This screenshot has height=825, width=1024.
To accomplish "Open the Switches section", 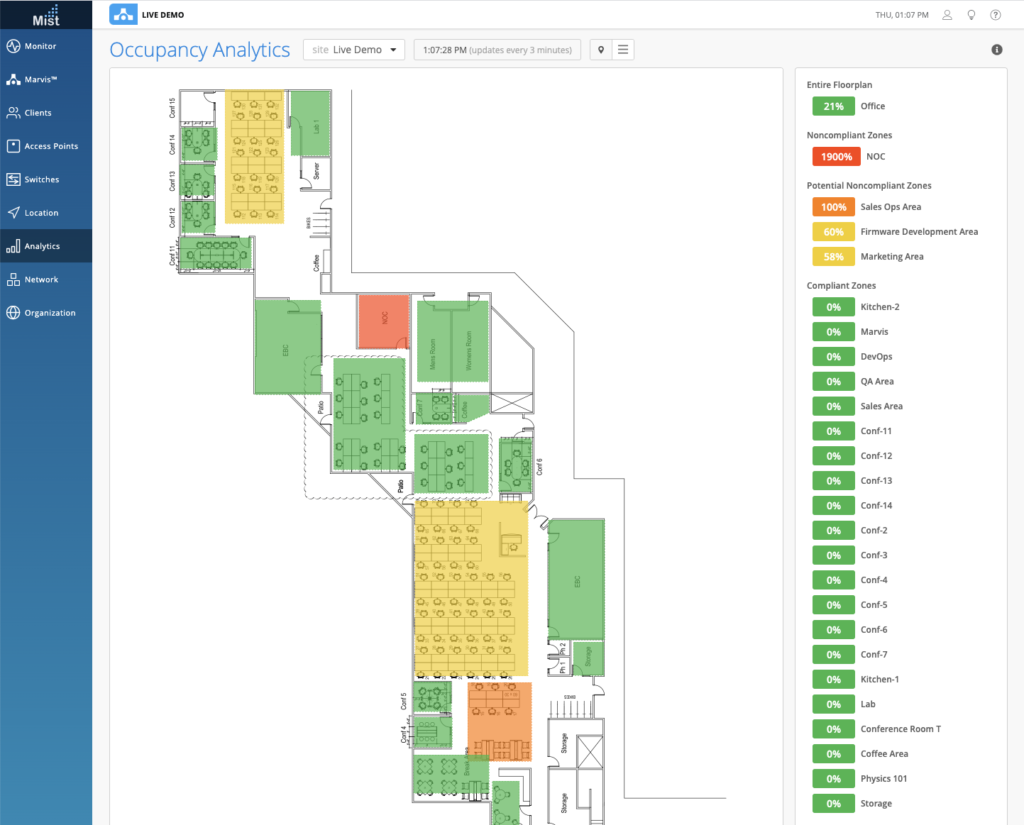I will pos(44,179).
